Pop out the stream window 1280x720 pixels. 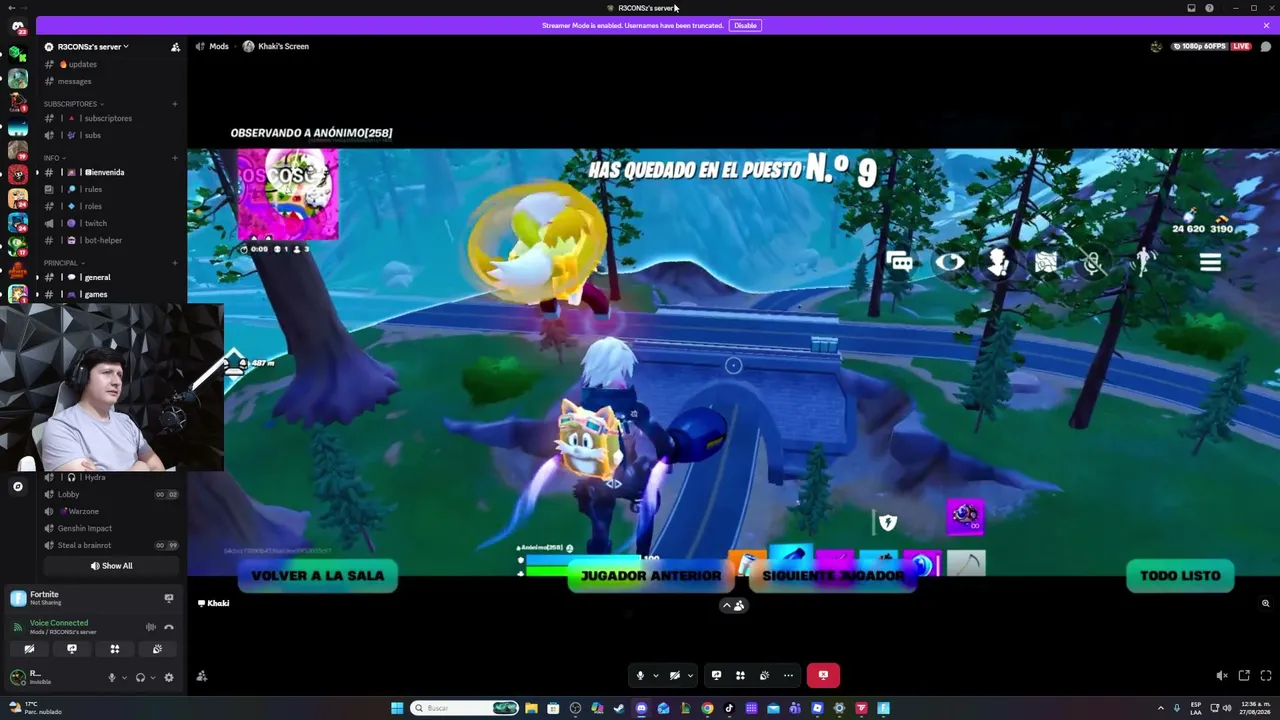point(1244,676)
